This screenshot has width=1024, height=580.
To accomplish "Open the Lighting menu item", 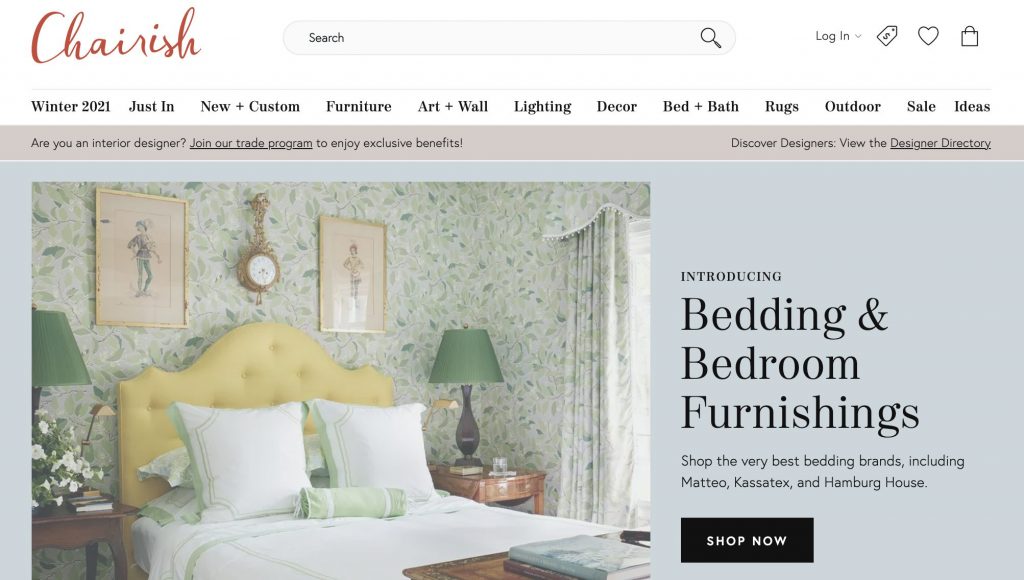I will click(542, 106).
